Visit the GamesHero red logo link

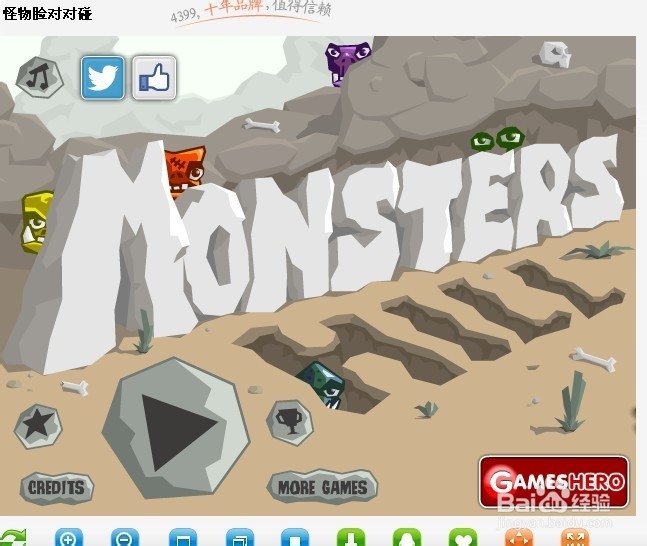[x=554, y=481]
